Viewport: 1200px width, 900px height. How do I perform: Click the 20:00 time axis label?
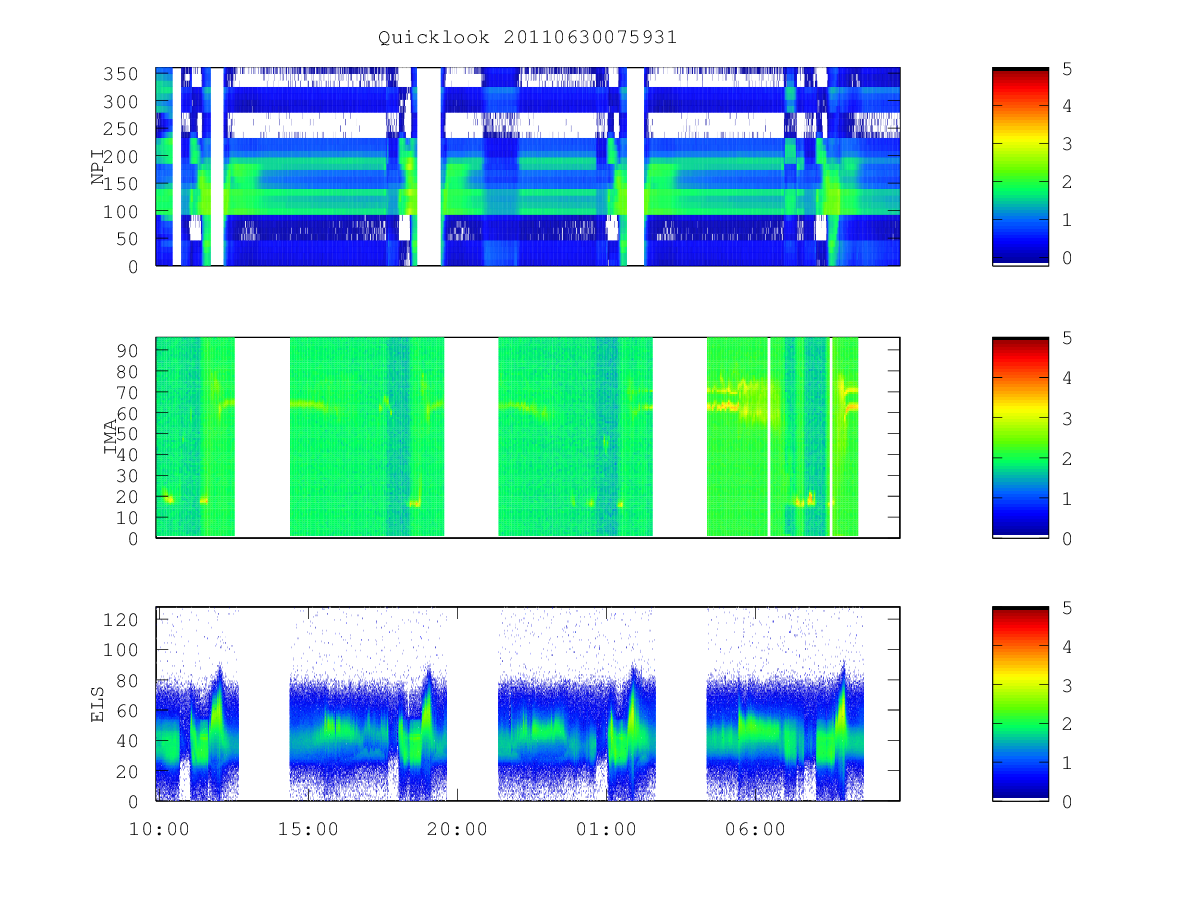tap(458, 829)
